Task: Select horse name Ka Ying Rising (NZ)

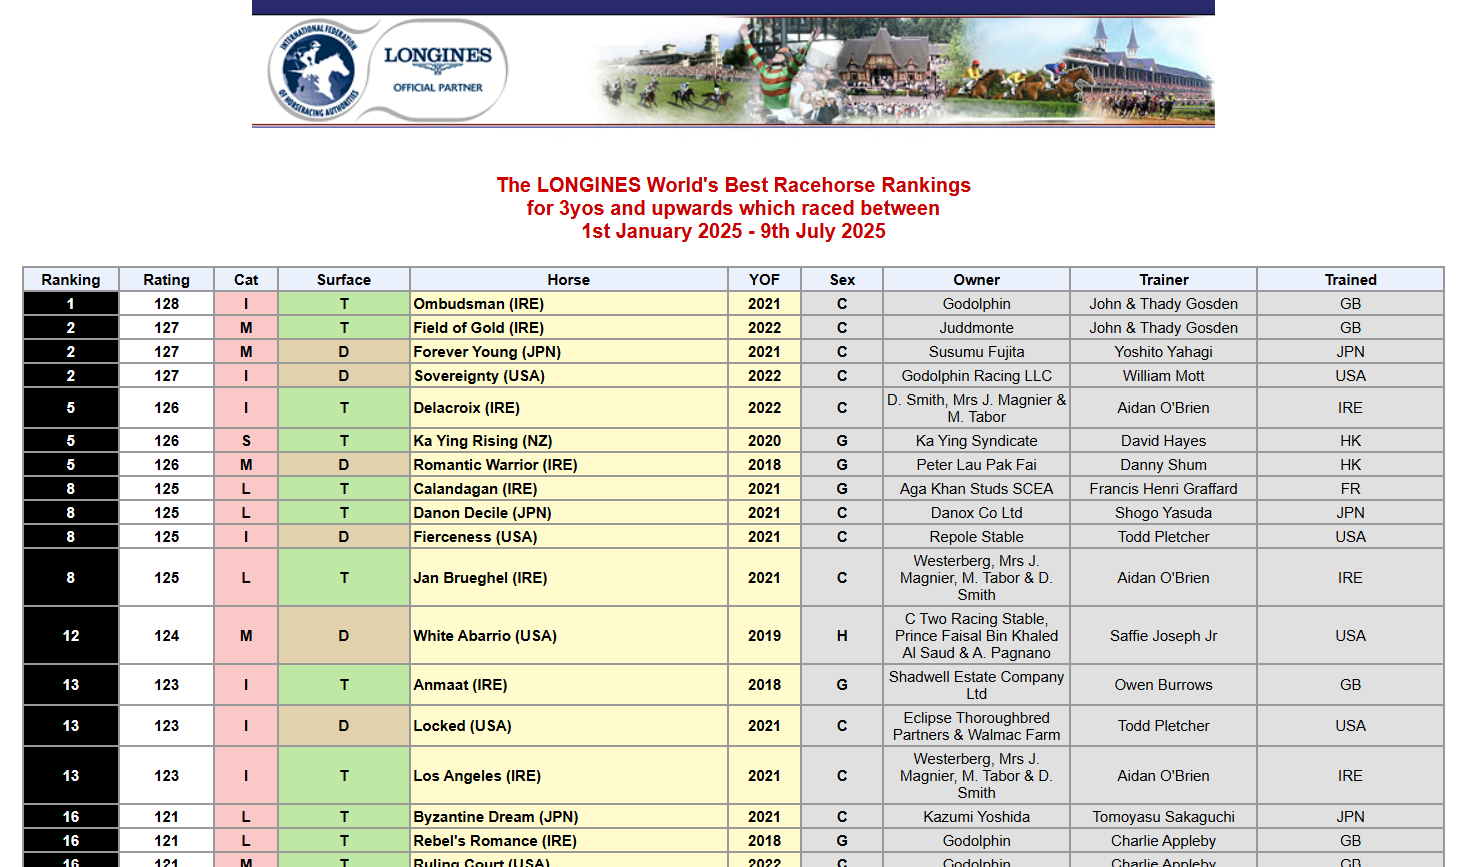Action: click(483, 441)
